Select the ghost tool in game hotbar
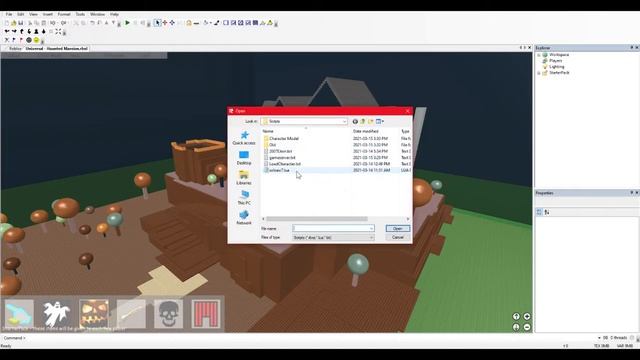 [x=56, y=313]
